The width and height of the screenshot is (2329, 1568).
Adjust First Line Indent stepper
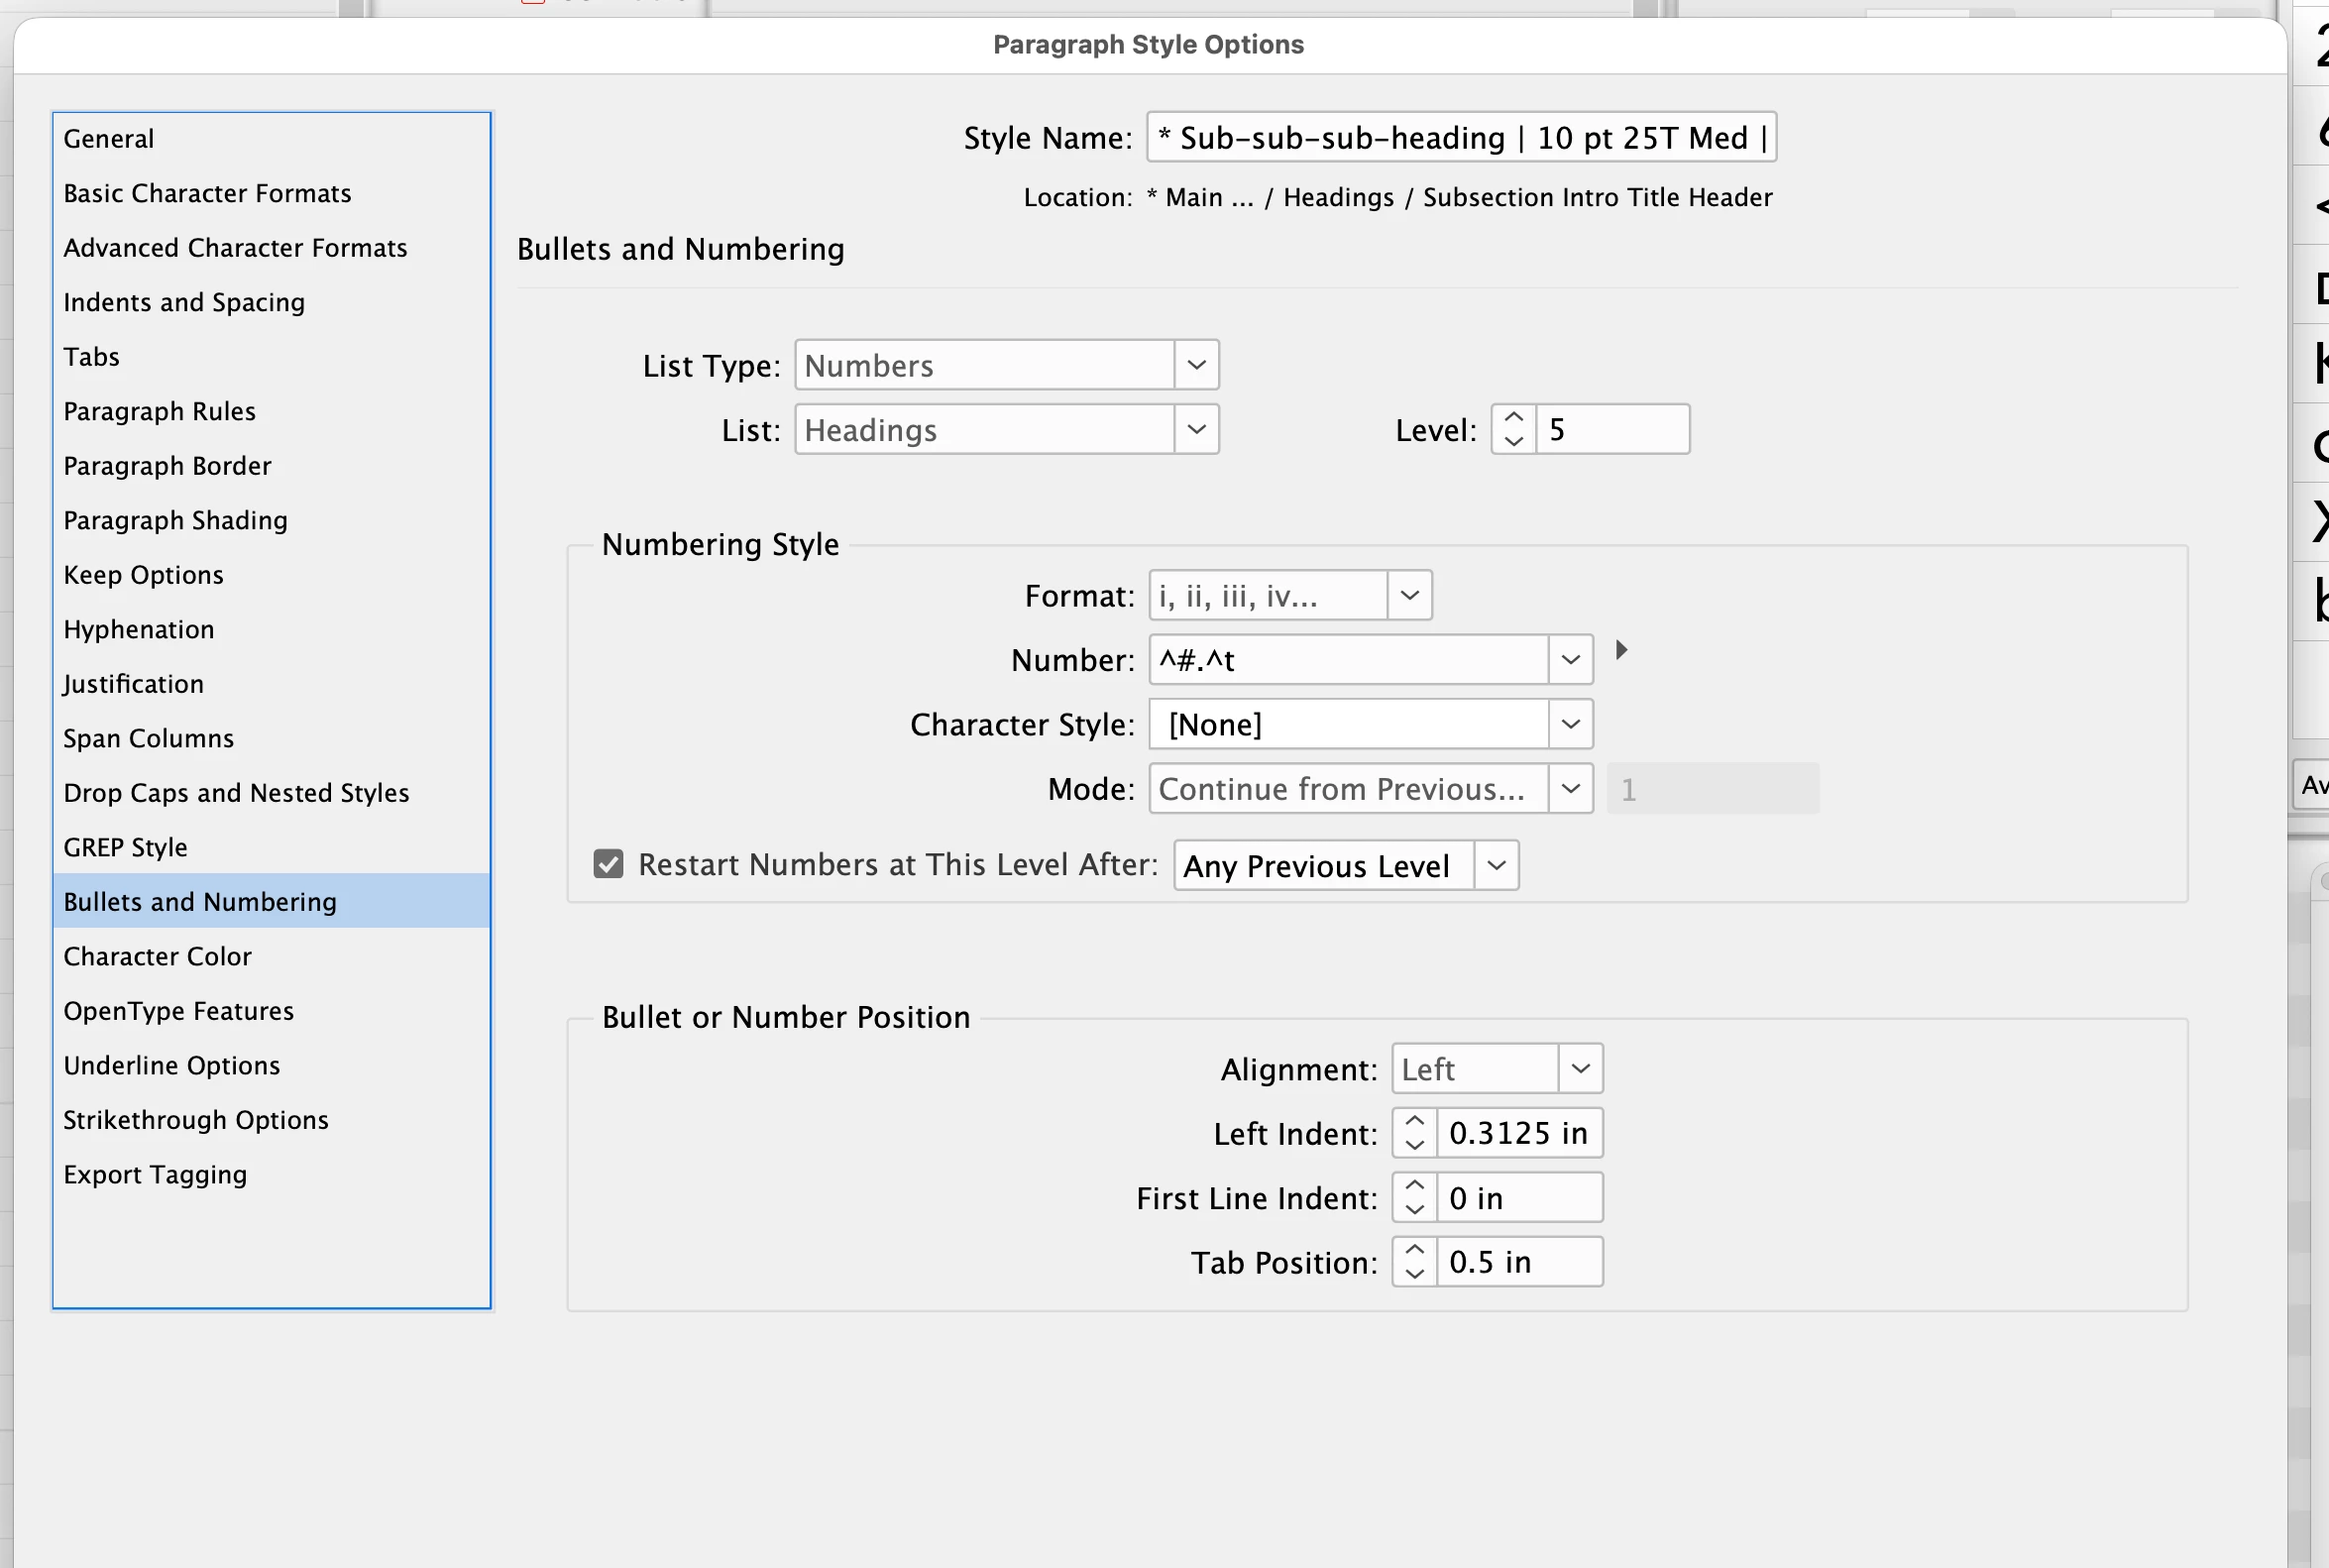point(1414,1197)
